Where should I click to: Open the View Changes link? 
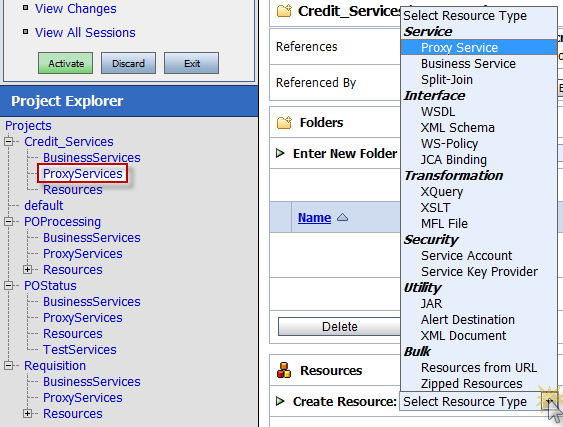point(75,9)
